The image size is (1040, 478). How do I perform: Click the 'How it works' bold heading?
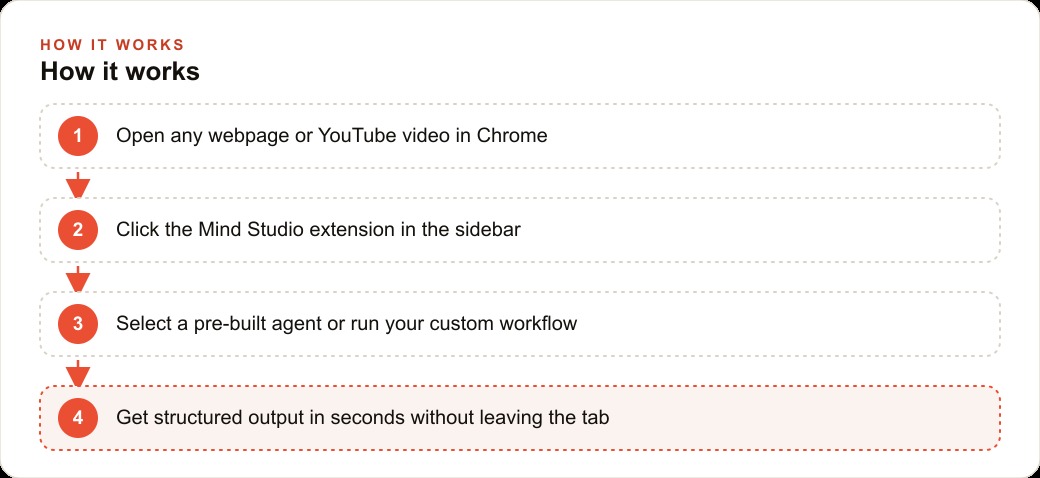[120, 72]
